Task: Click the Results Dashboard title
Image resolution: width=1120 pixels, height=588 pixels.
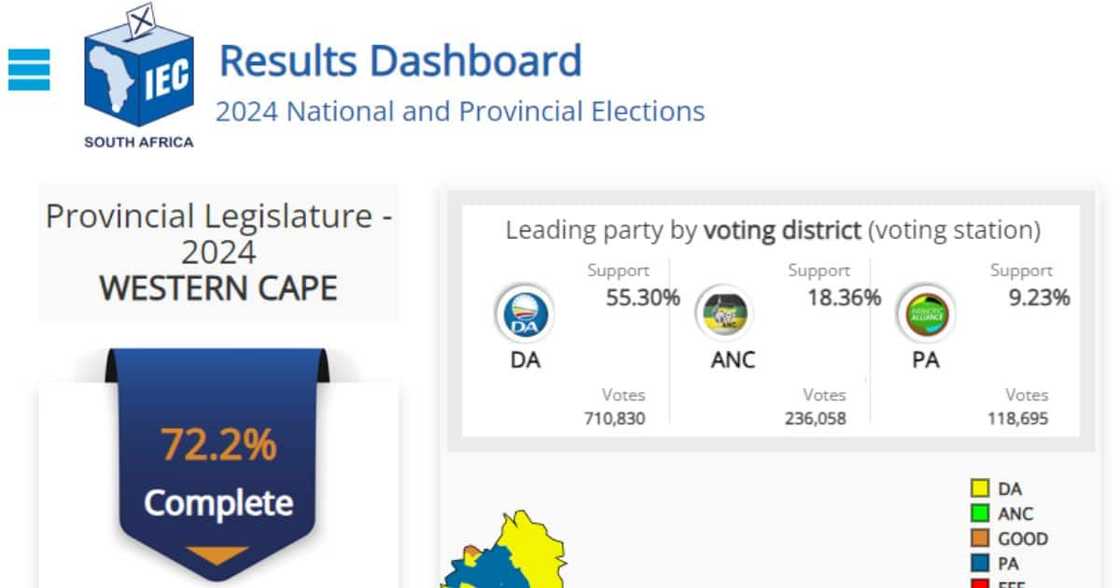Action: point(400,60)
